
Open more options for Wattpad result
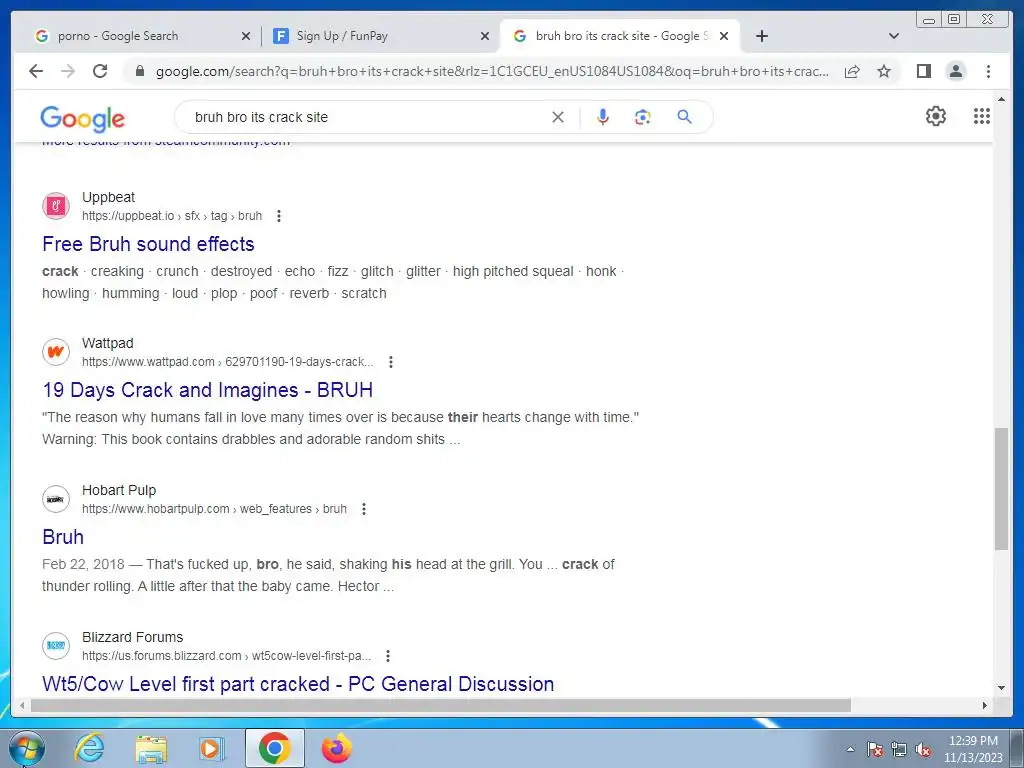(391, 362)
